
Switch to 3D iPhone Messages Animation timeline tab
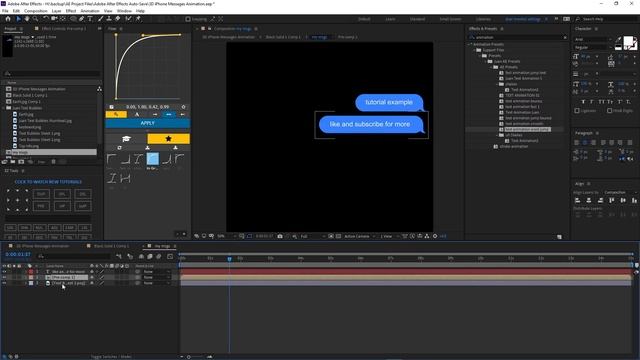42,246
